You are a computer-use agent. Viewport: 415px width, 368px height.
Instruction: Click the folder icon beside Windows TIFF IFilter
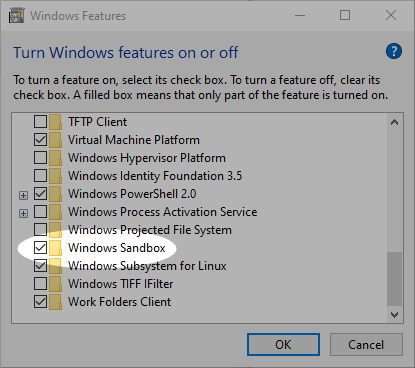tap(55, 284)
